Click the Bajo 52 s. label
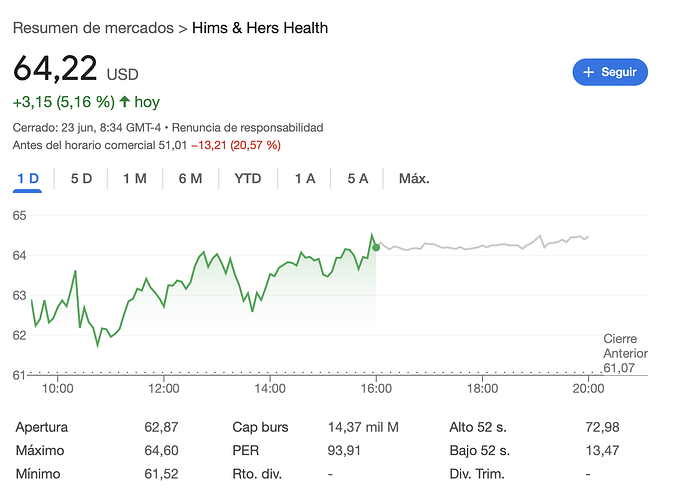Screen dimensions: 690x498 click(480, 450)
